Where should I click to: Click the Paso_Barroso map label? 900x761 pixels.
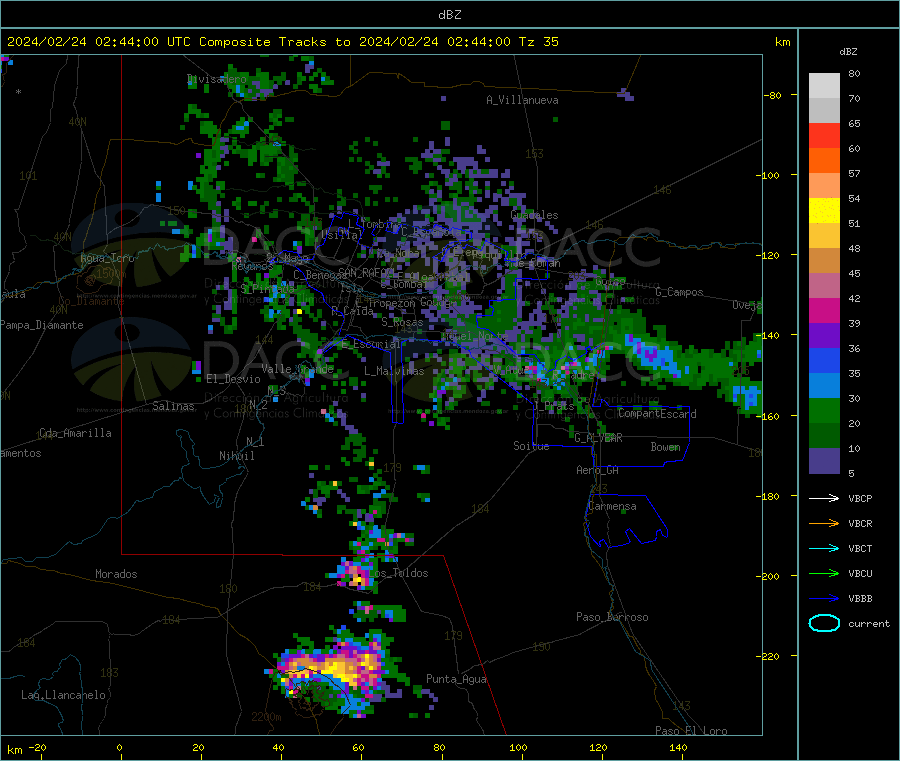point(612,617)
